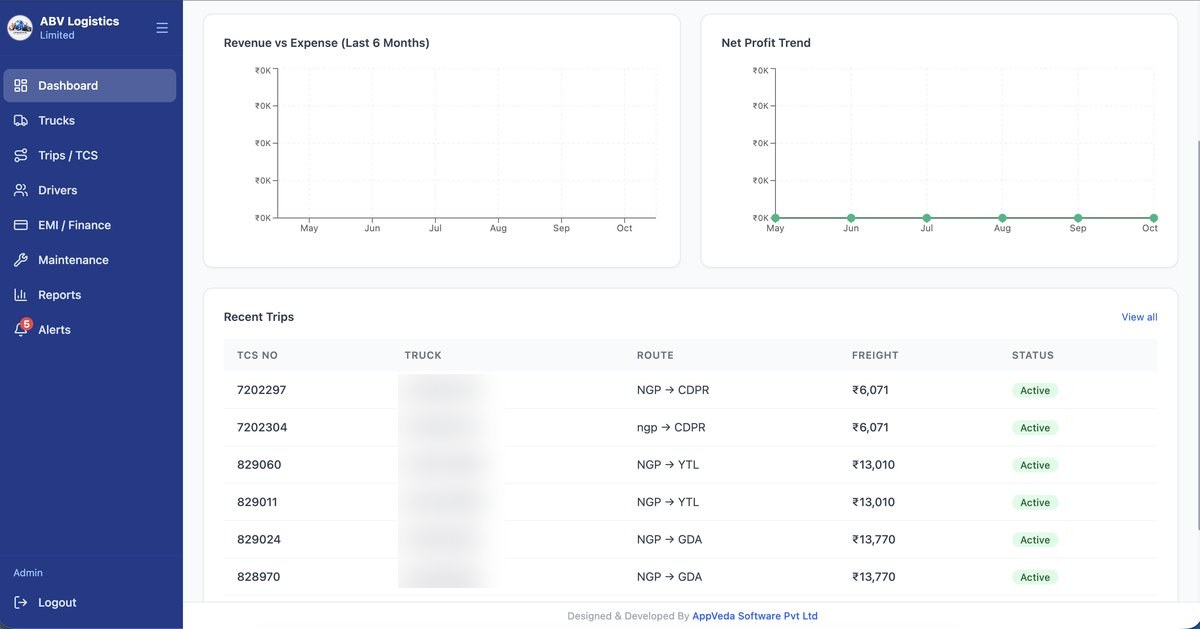
Task: Click the Maintenance wrench icon
Action: point(20,260)
